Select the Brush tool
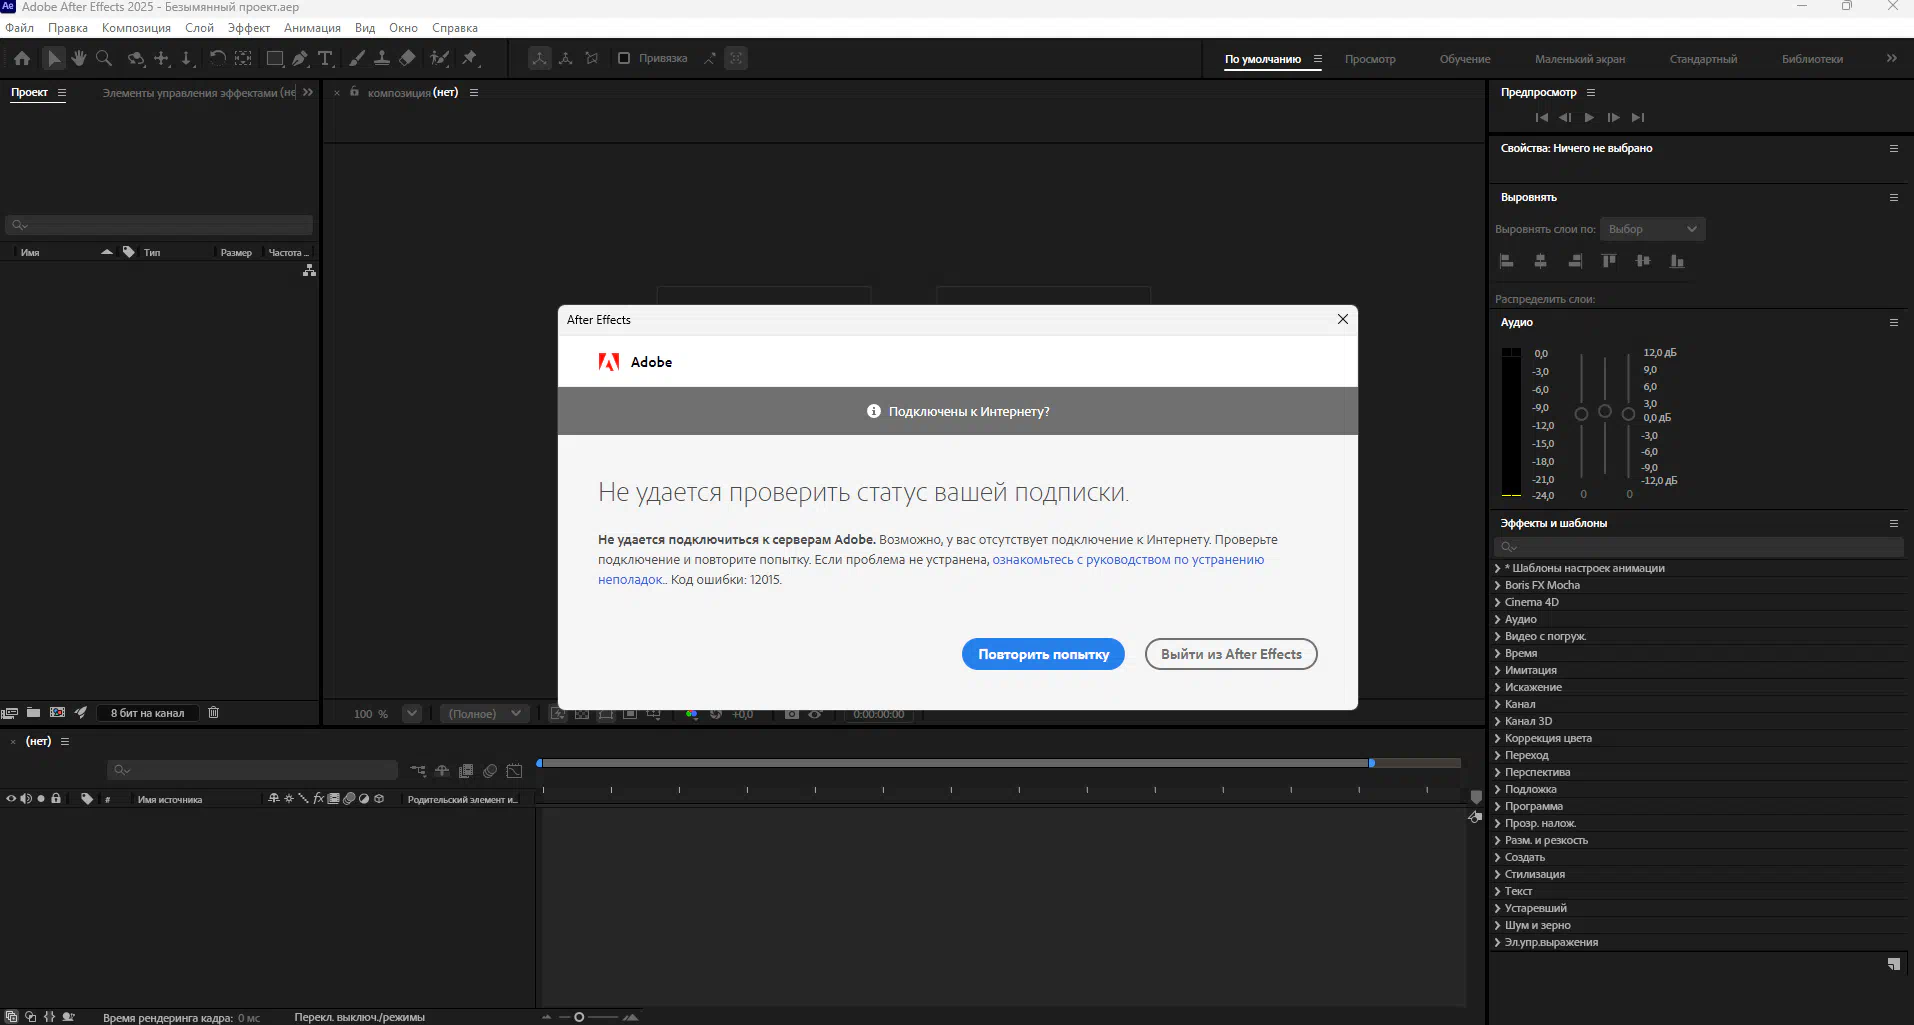This screenshot has height=1025, width=1914. point(357,59)
